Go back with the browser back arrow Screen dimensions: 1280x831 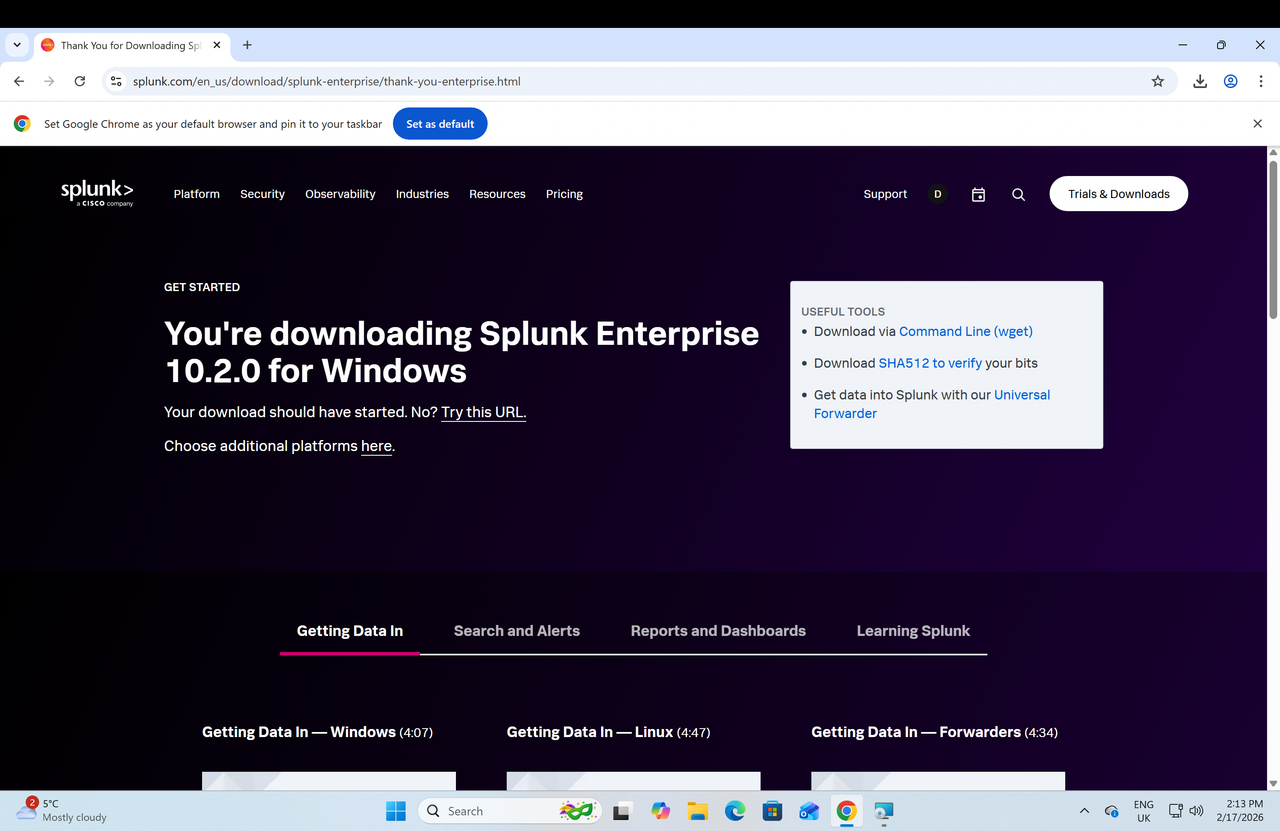click(x=19, y=81)
